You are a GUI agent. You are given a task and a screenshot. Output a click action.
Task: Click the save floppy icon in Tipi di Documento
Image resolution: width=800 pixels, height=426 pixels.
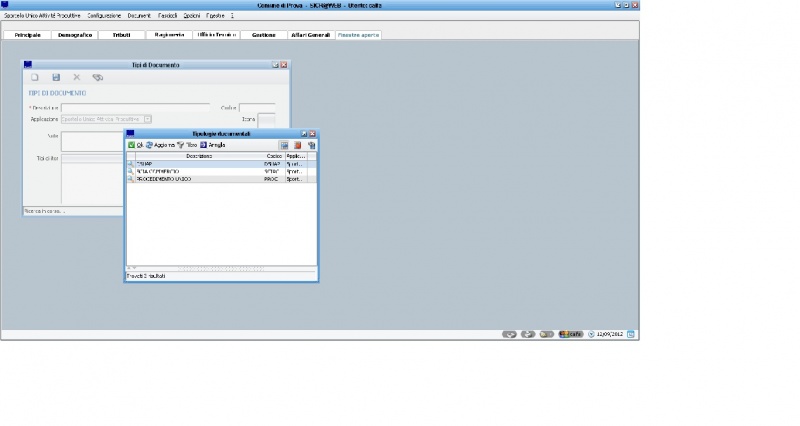56,78
